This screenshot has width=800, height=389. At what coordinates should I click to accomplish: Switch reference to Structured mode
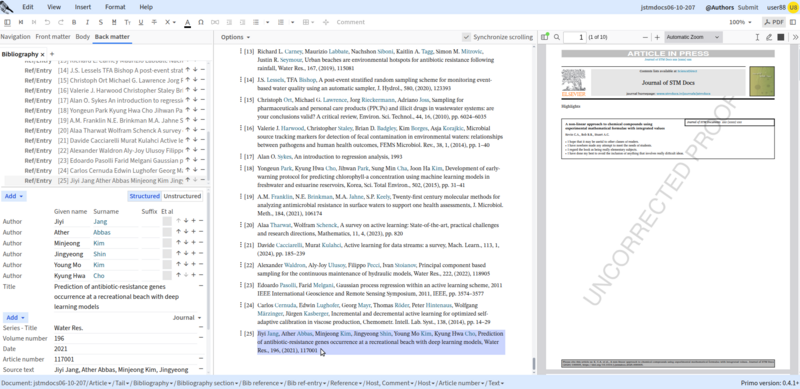tap(144, 196)
